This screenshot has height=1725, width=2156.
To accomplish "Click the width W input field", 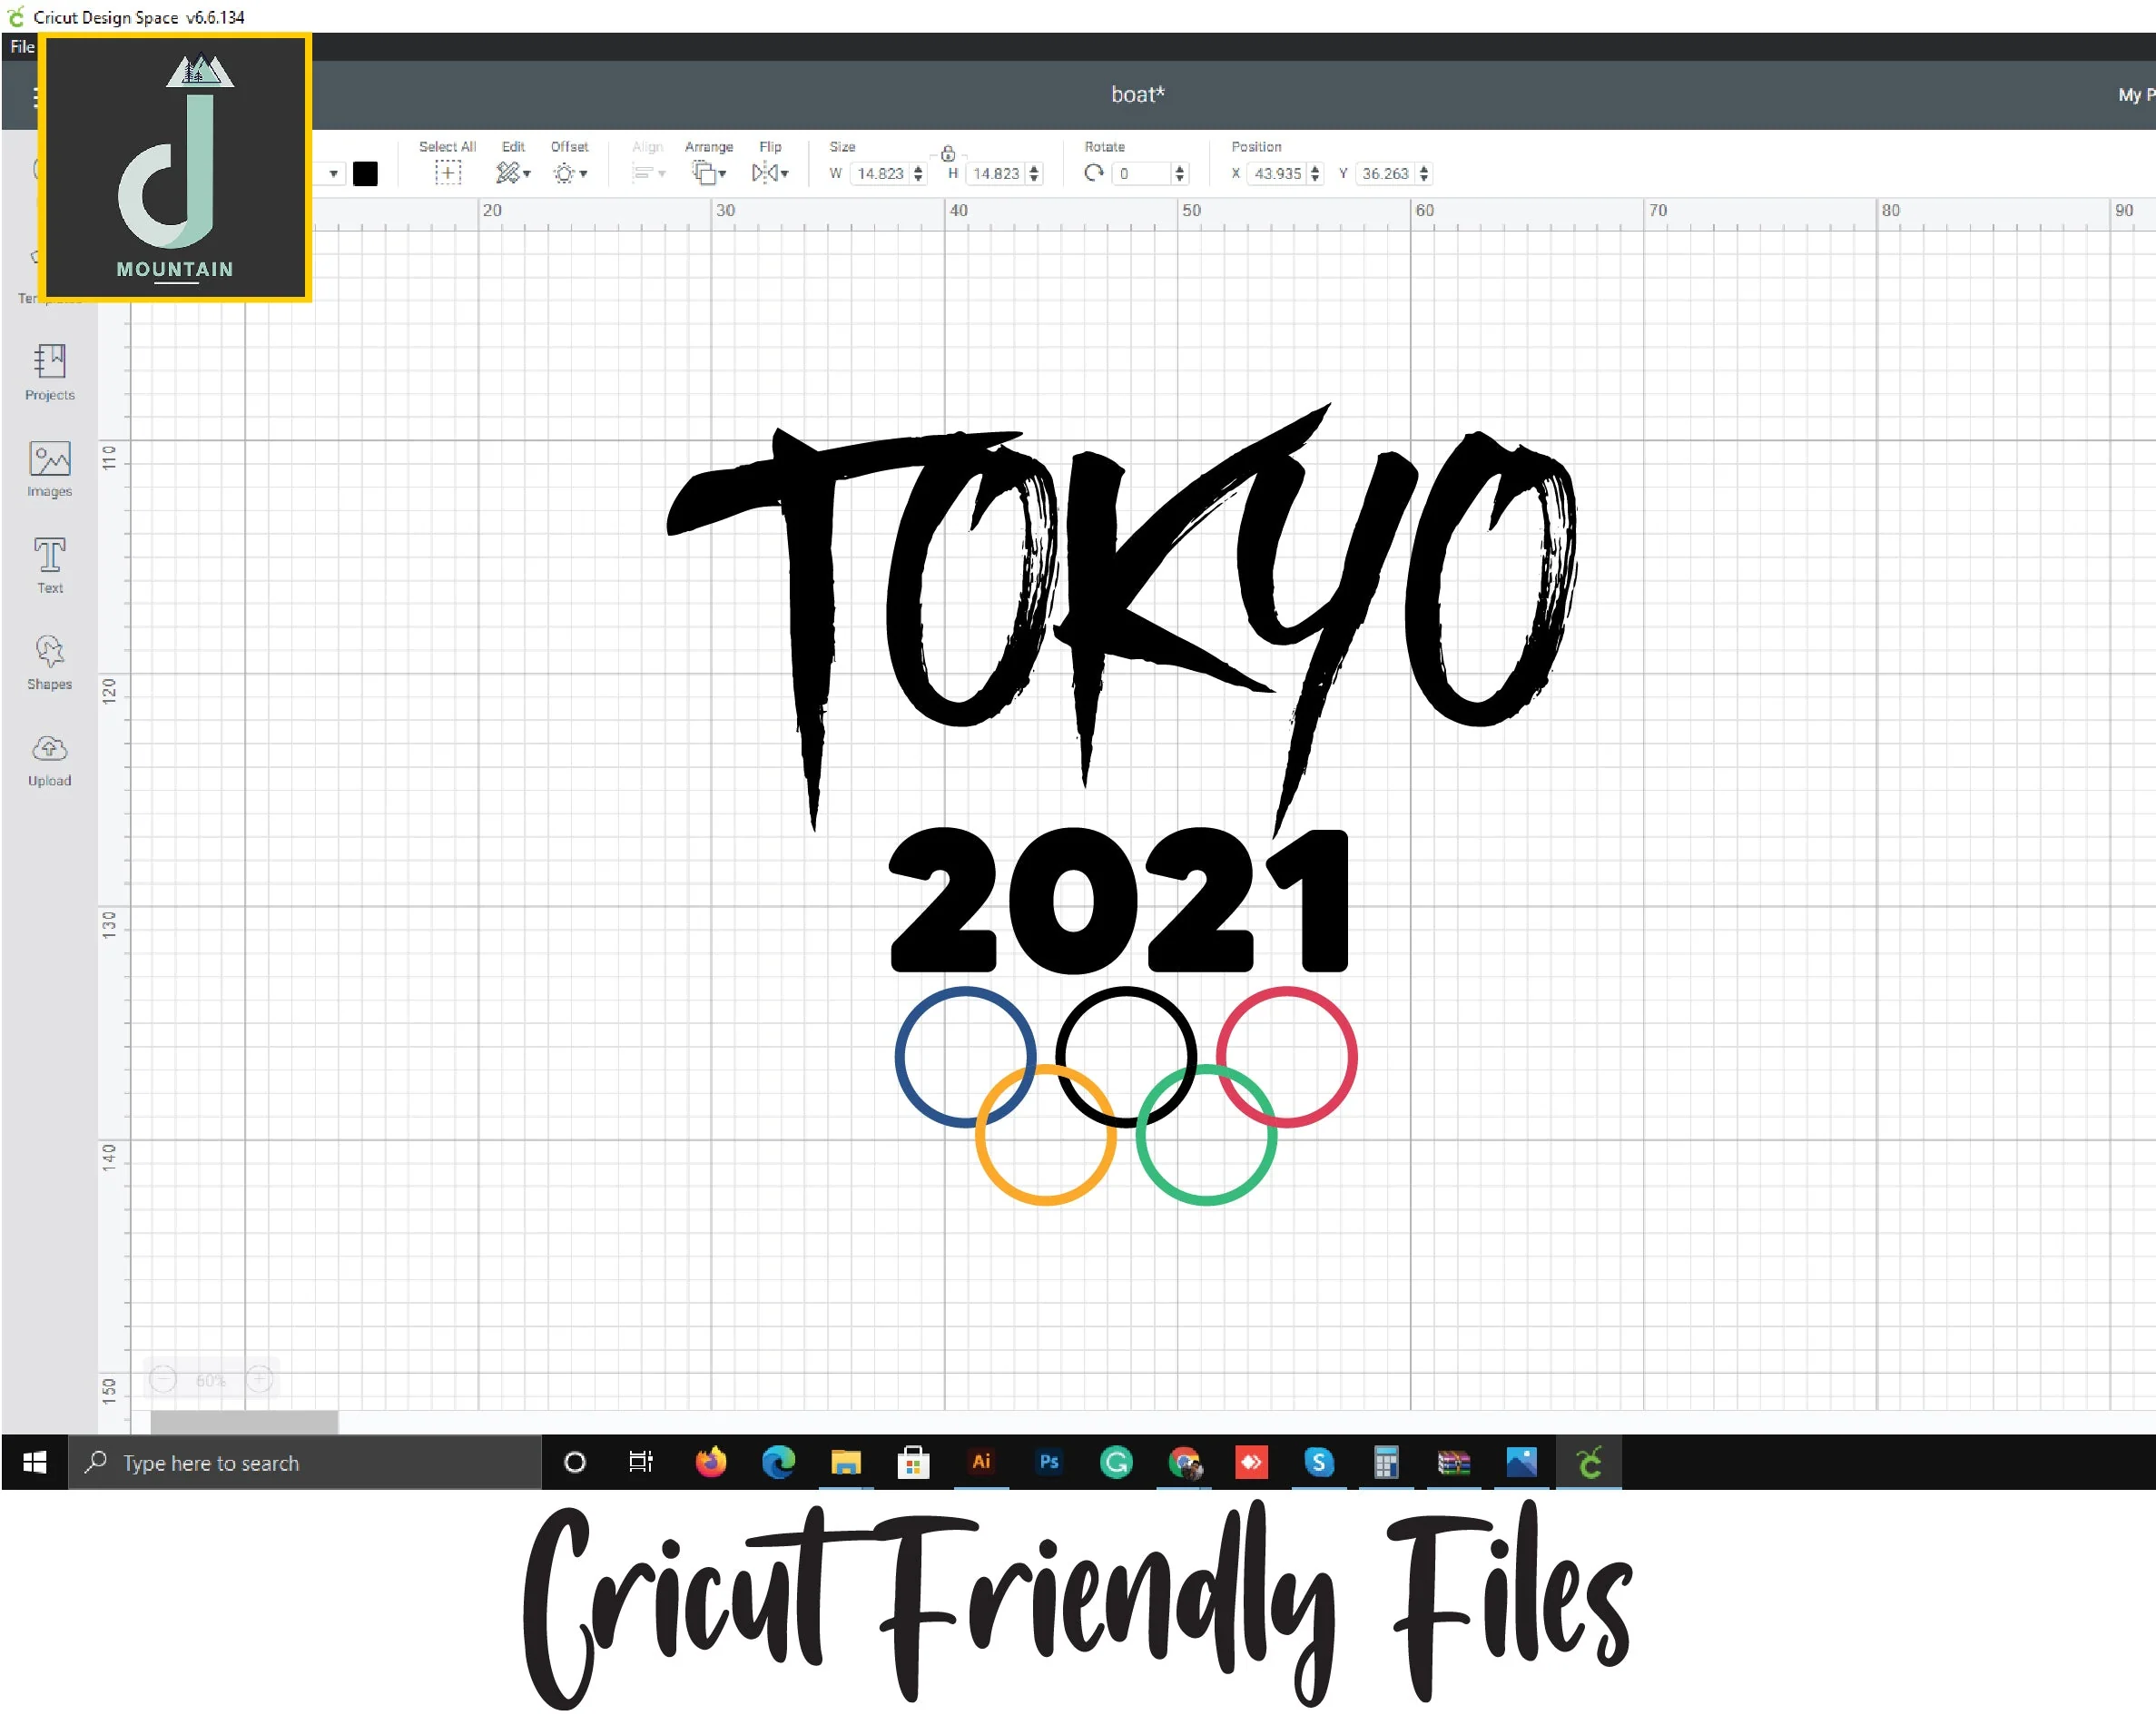I will coord(881,173).
